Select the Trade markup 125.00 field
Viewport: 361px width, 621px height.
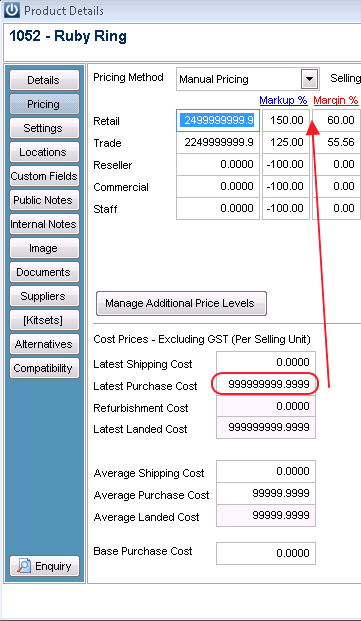pos(286,143)
